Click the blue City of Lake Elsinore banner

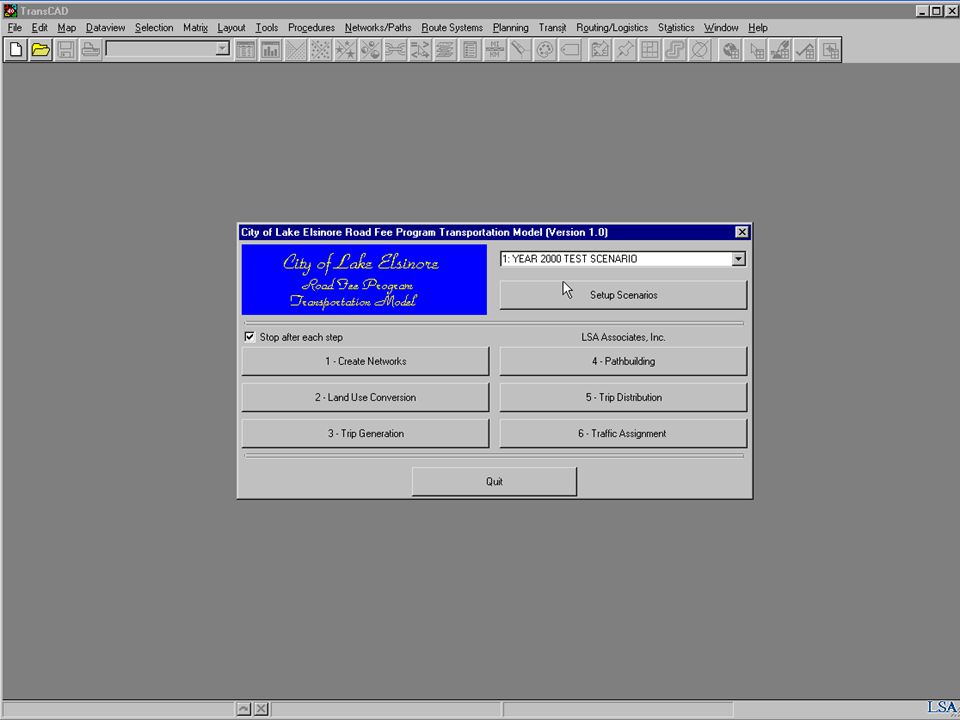click(x=364, y=280)
